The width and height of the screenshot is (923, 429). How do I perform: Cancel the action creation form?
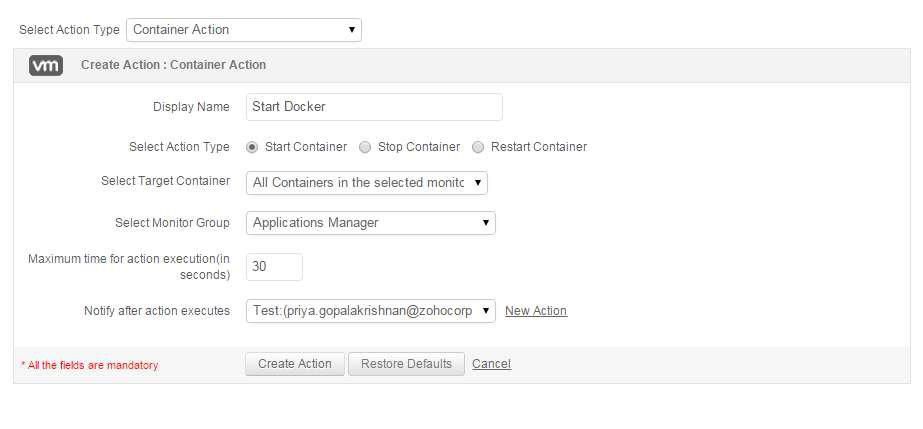pyautogui.click(x=491, y=364)
